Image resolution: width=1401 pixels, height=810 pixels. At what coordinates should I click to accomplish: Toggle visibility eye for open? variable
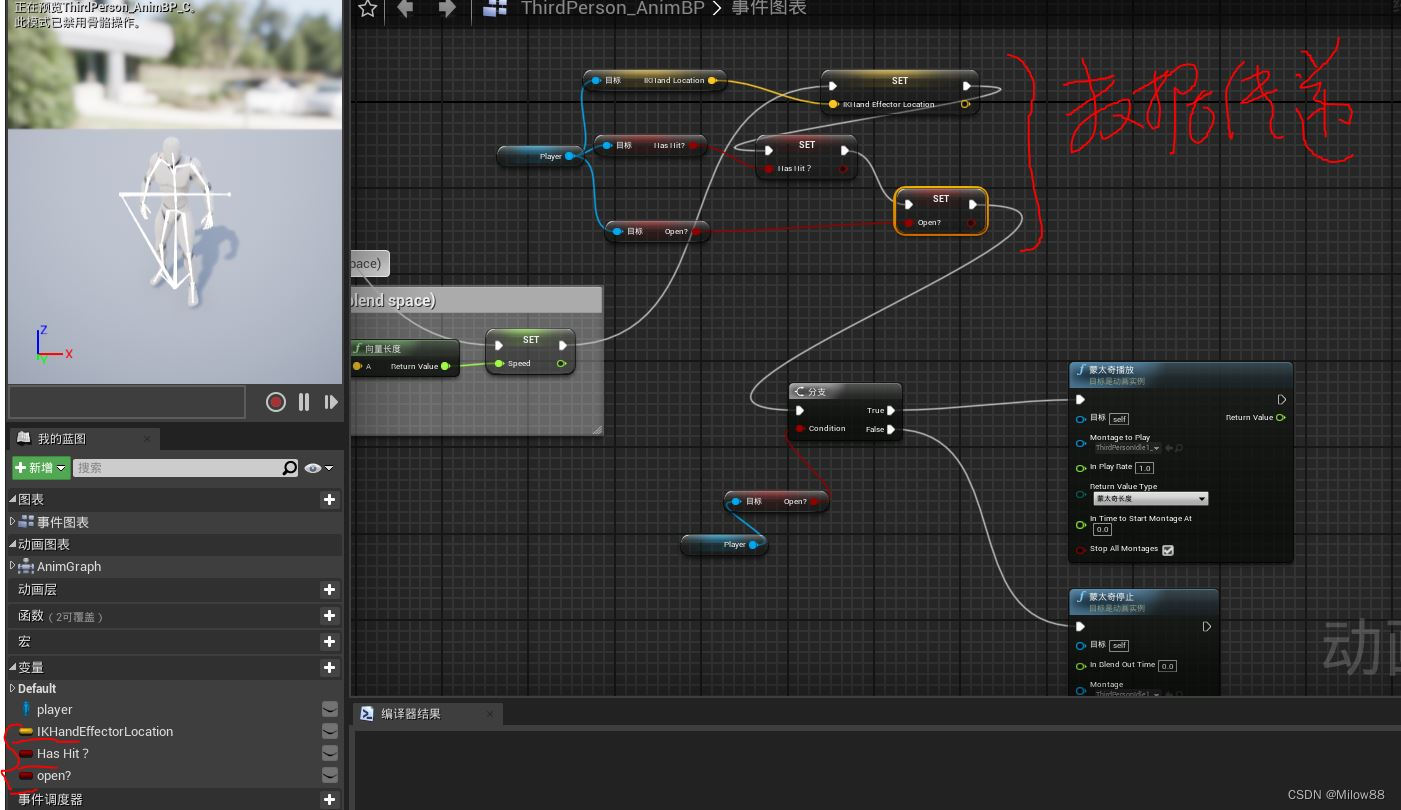(x=329, y=776)
